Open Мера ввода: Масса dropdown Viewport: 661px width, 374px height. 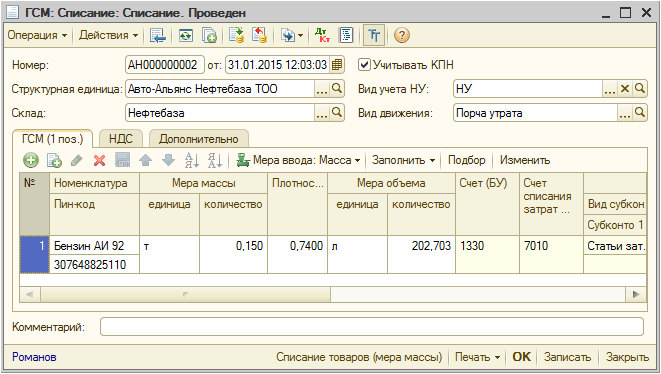pyautogui.click(x=298, y=160)
